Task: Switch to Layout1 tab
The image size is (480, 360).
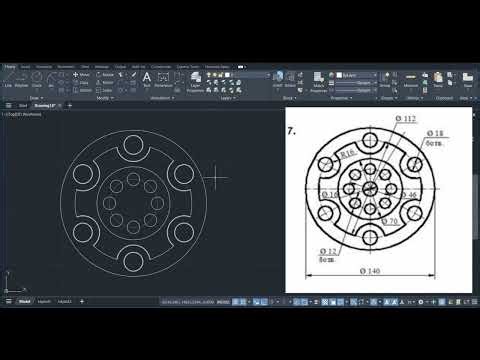Action: [x=44, y=302]
